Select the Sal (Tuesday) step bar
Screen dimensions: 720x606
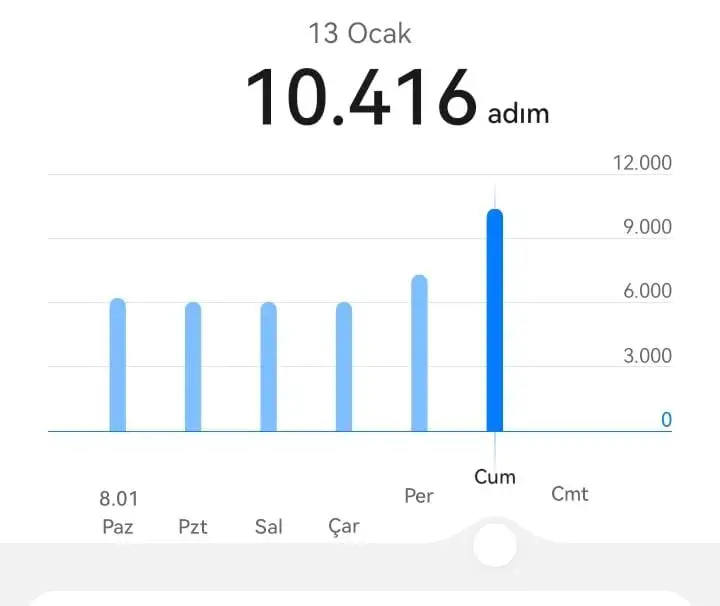(268, 368)
